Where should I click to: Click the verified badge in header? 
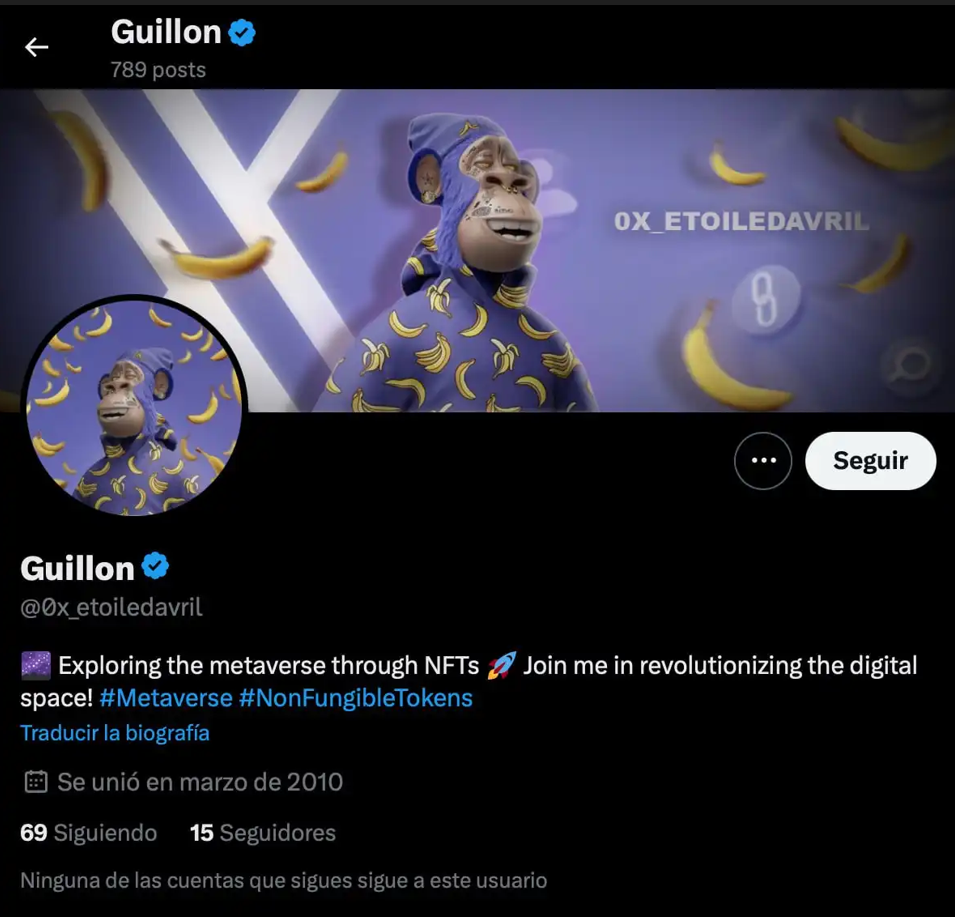242,32
